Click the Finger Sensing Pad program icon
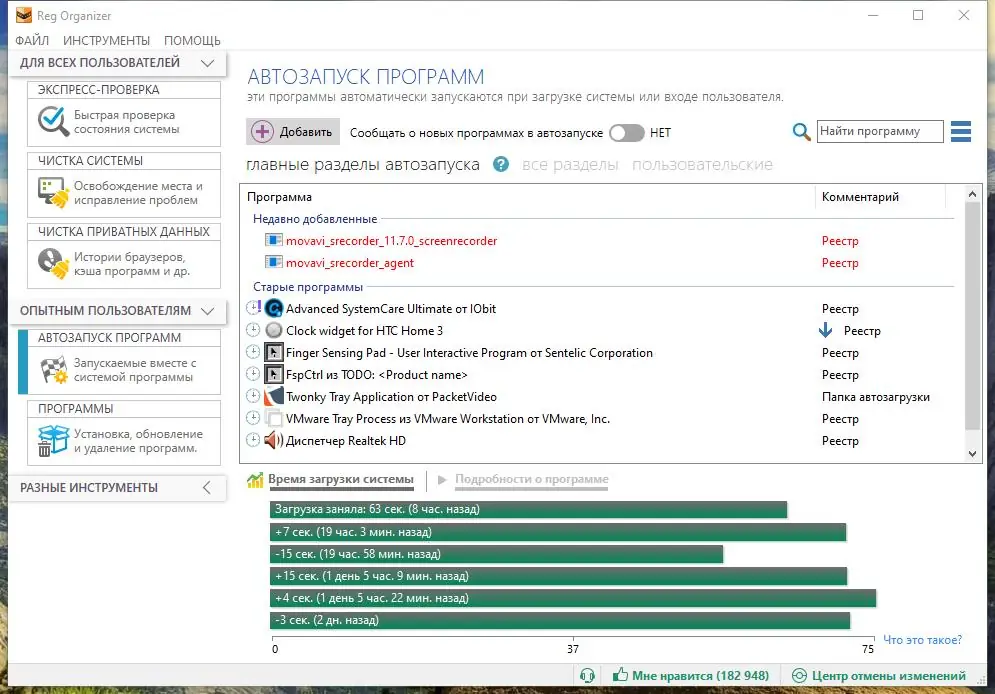 [x=273, y=352]
